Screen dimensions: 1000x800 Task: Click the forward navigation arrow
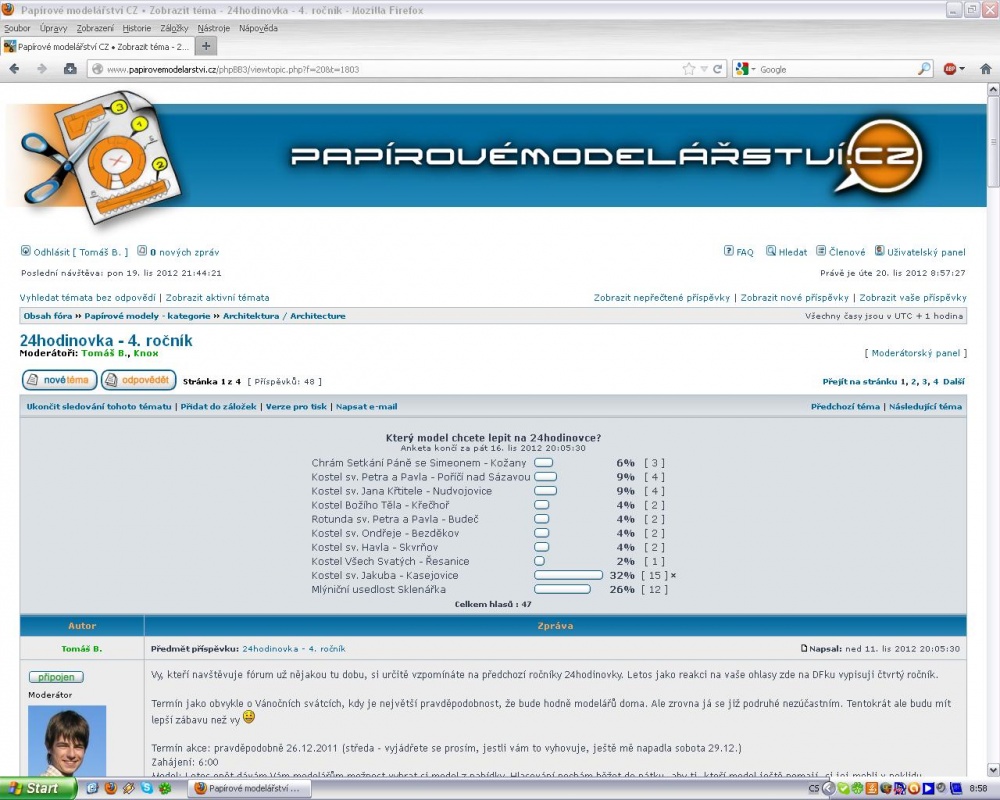point(42,69)
